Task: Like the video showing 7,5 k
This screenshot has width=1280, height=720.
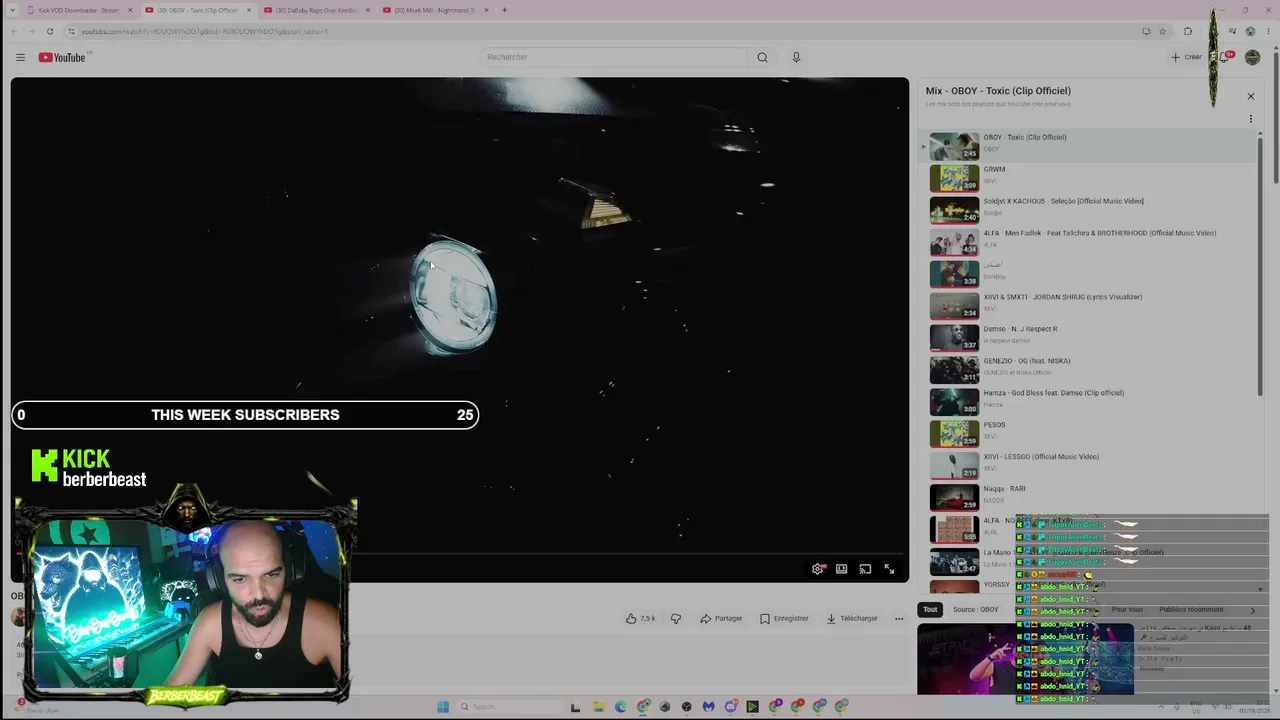Action: [640, 618]
